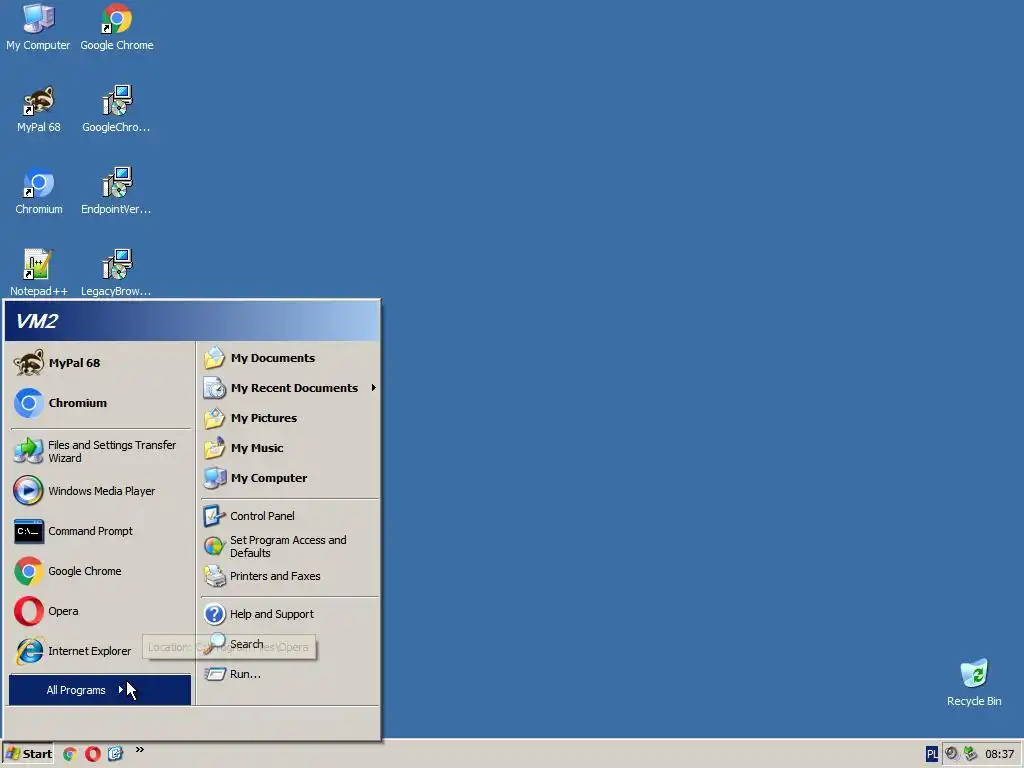Launch Chrome from Quick Launch bar
The image size is (1024, 768).
(x=70, y=754)
